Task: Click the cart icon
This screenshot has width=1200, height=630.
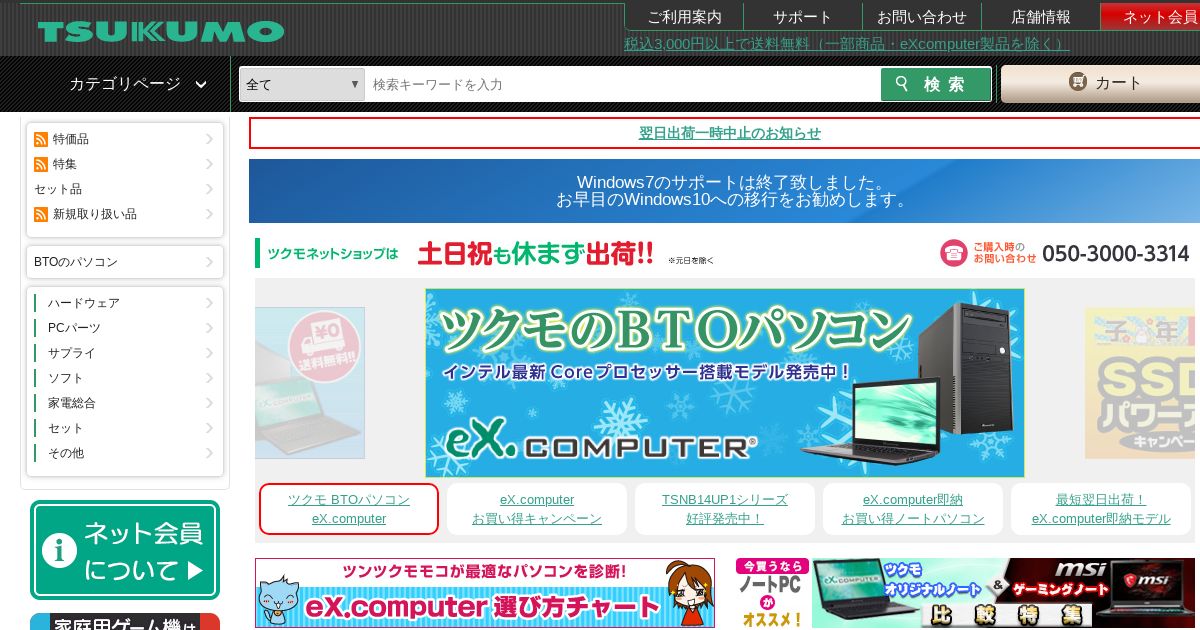Action: (x=1077, y=82)
